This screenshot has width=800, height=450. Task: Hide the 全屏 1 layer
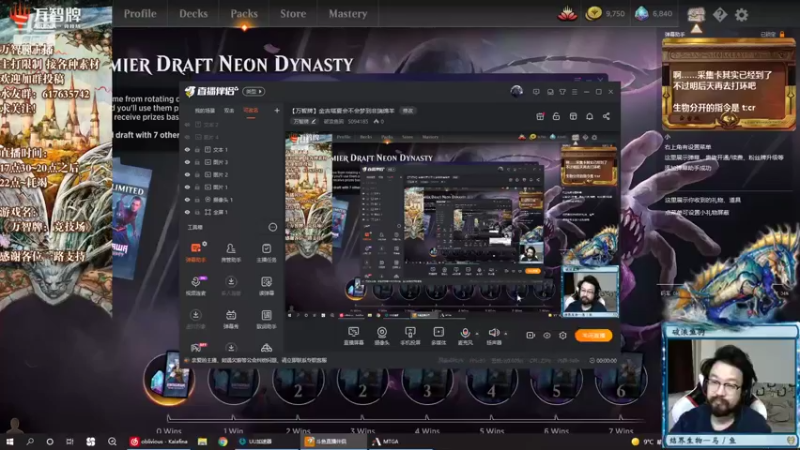[x=187, y=212]
